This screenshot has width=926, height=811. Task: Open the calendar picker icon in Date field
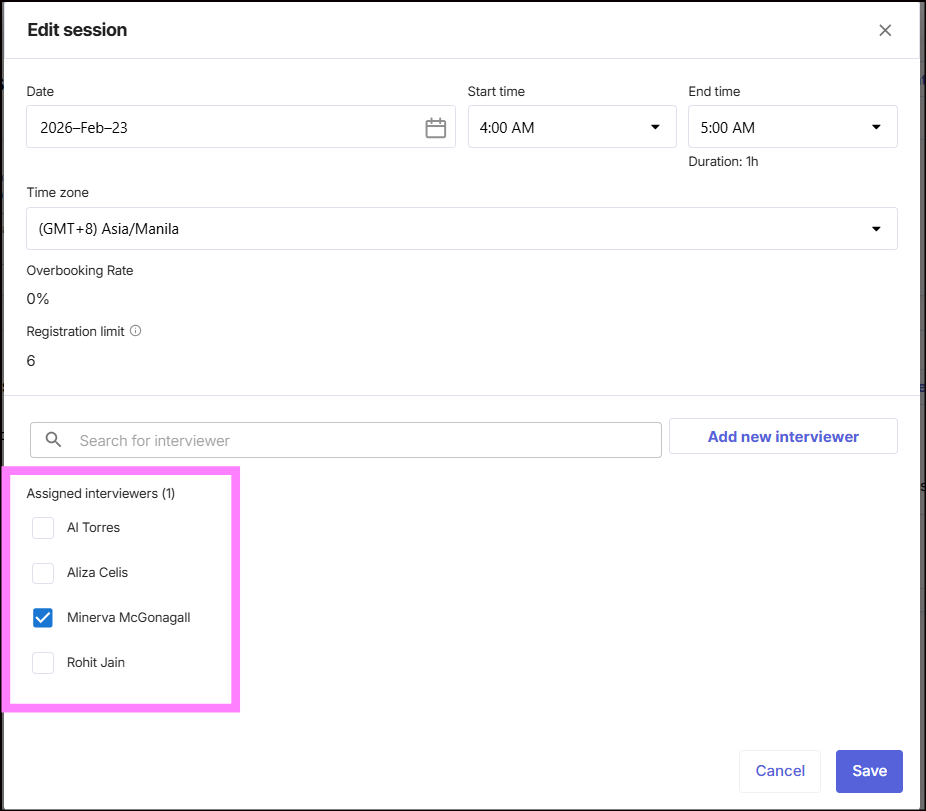435,128
